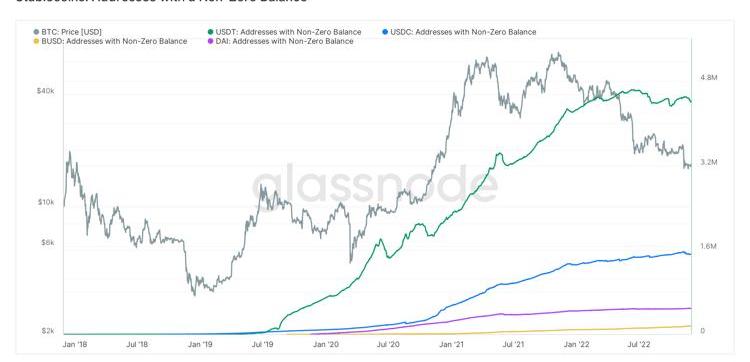Toggle DAI: Addresses with Non-Zero Balance label
This screenshot has width=750, height=362.
click(285, 42)
